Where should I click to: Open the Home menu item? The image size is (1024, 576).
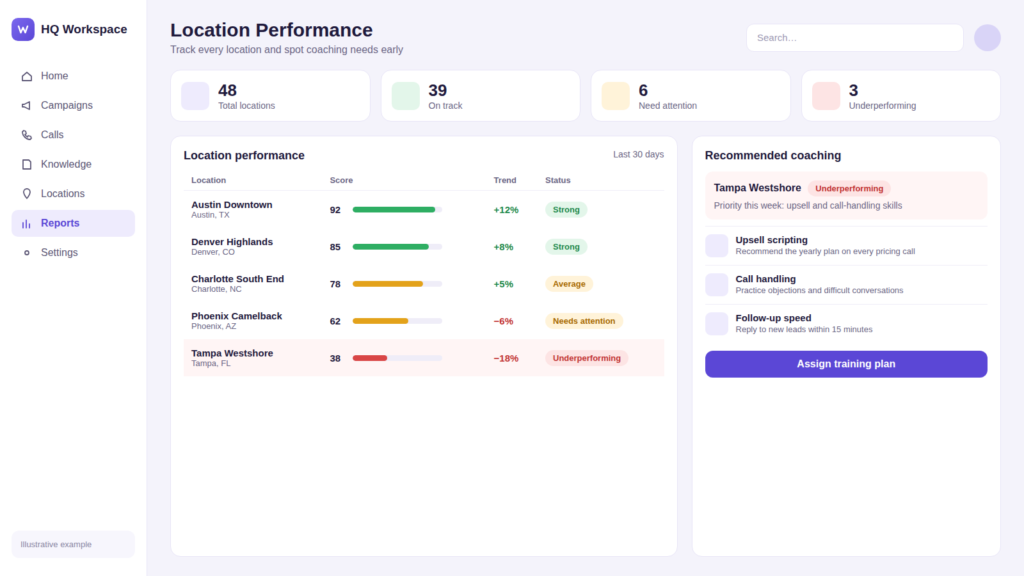tap(73, 76)
